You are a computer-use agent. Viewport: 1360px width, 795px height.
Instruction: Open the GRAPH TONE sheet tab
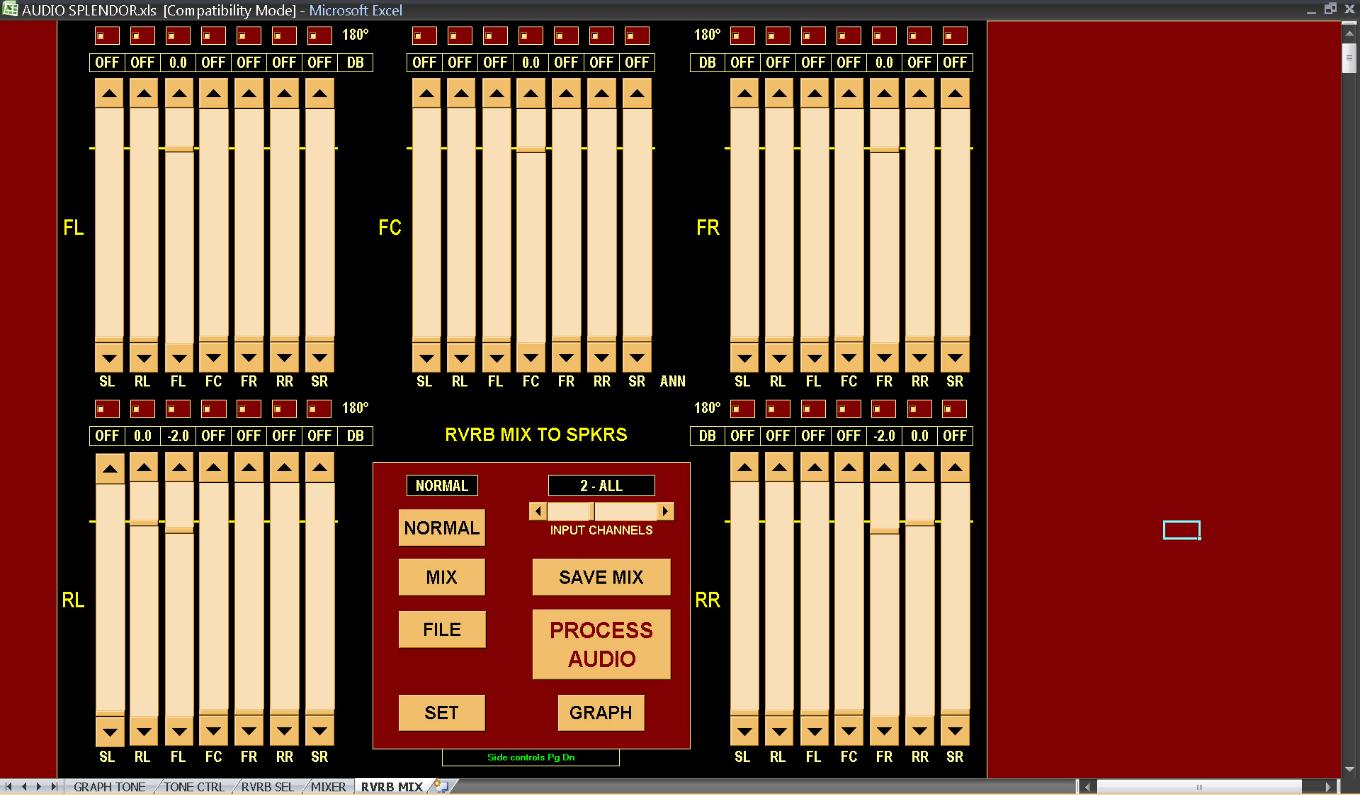[x=109, y=787]
